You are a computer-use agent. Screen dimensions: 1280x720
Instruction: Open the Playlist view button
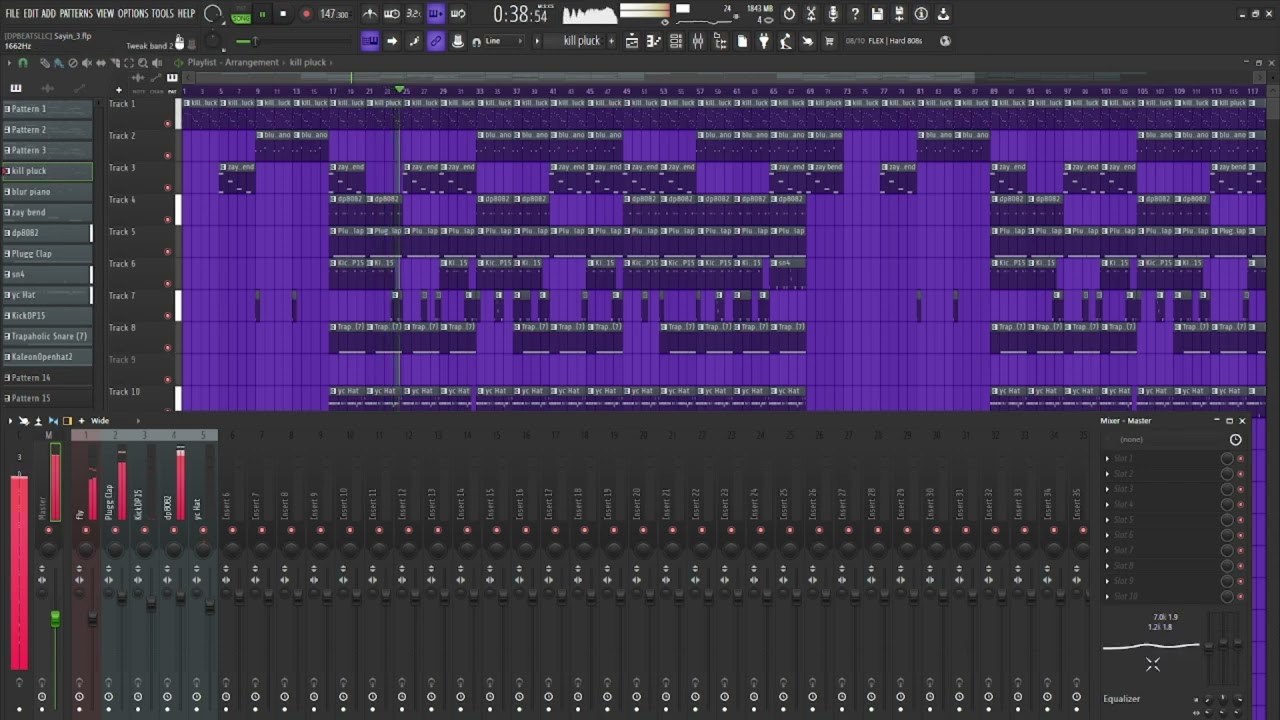point(632,41)
